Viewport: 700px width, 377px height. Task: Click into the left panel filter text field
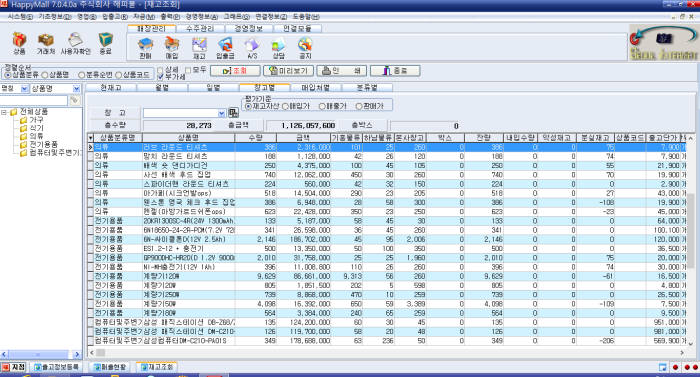(x=33, y=101)
